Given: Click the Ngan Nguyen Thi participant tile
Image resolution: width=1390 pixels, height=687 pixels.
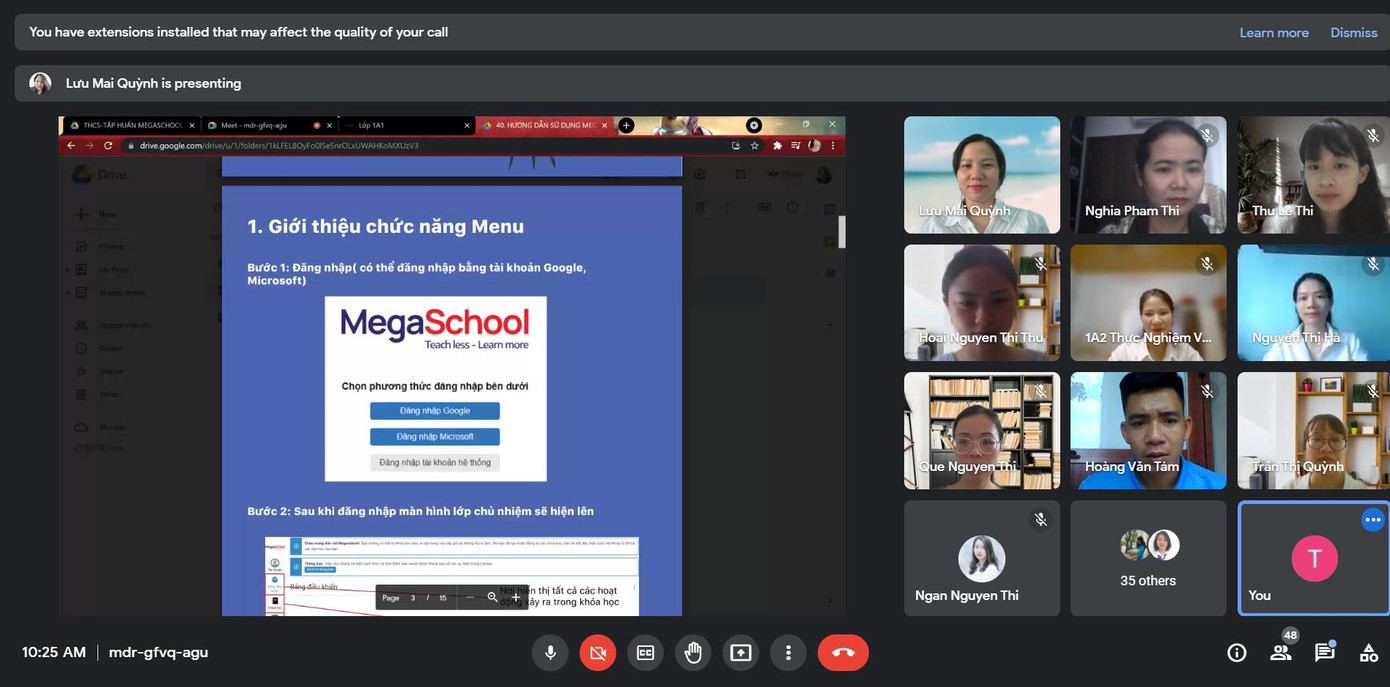Looking at the screenshot, I should click(x=981, y=558).
